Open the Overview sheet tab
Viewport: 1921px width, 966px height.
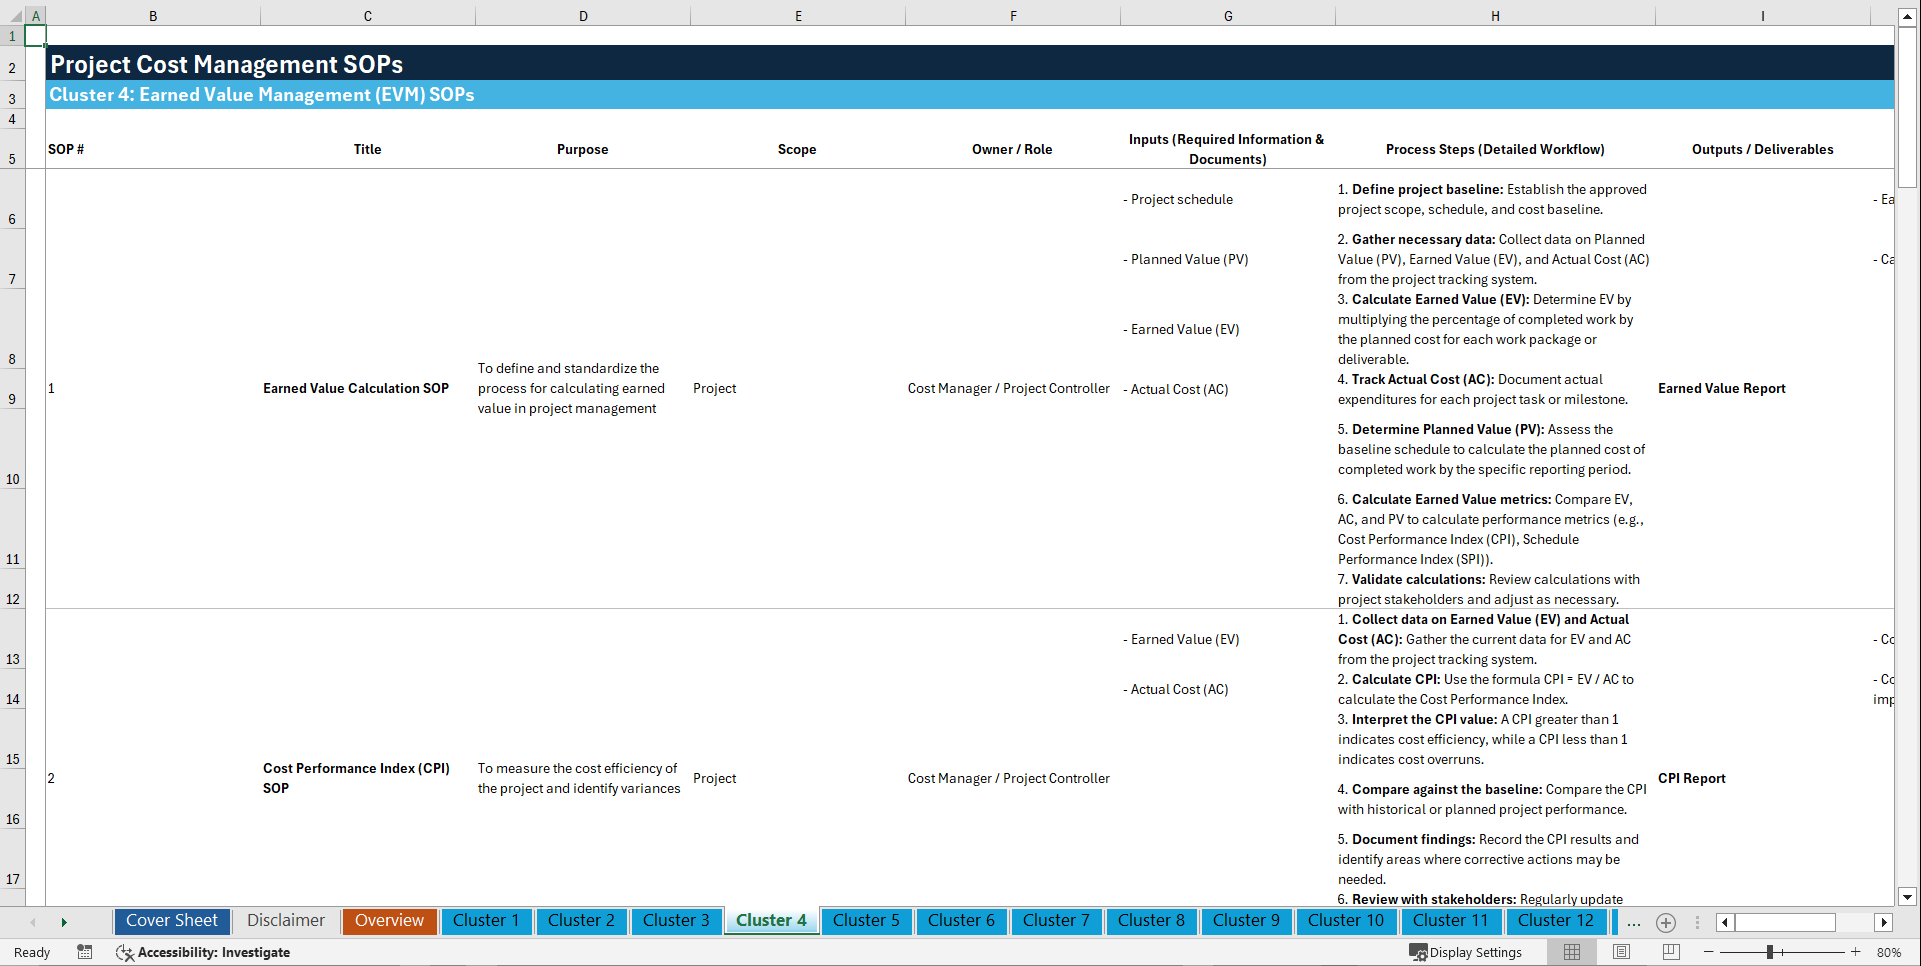click(389, 921)
